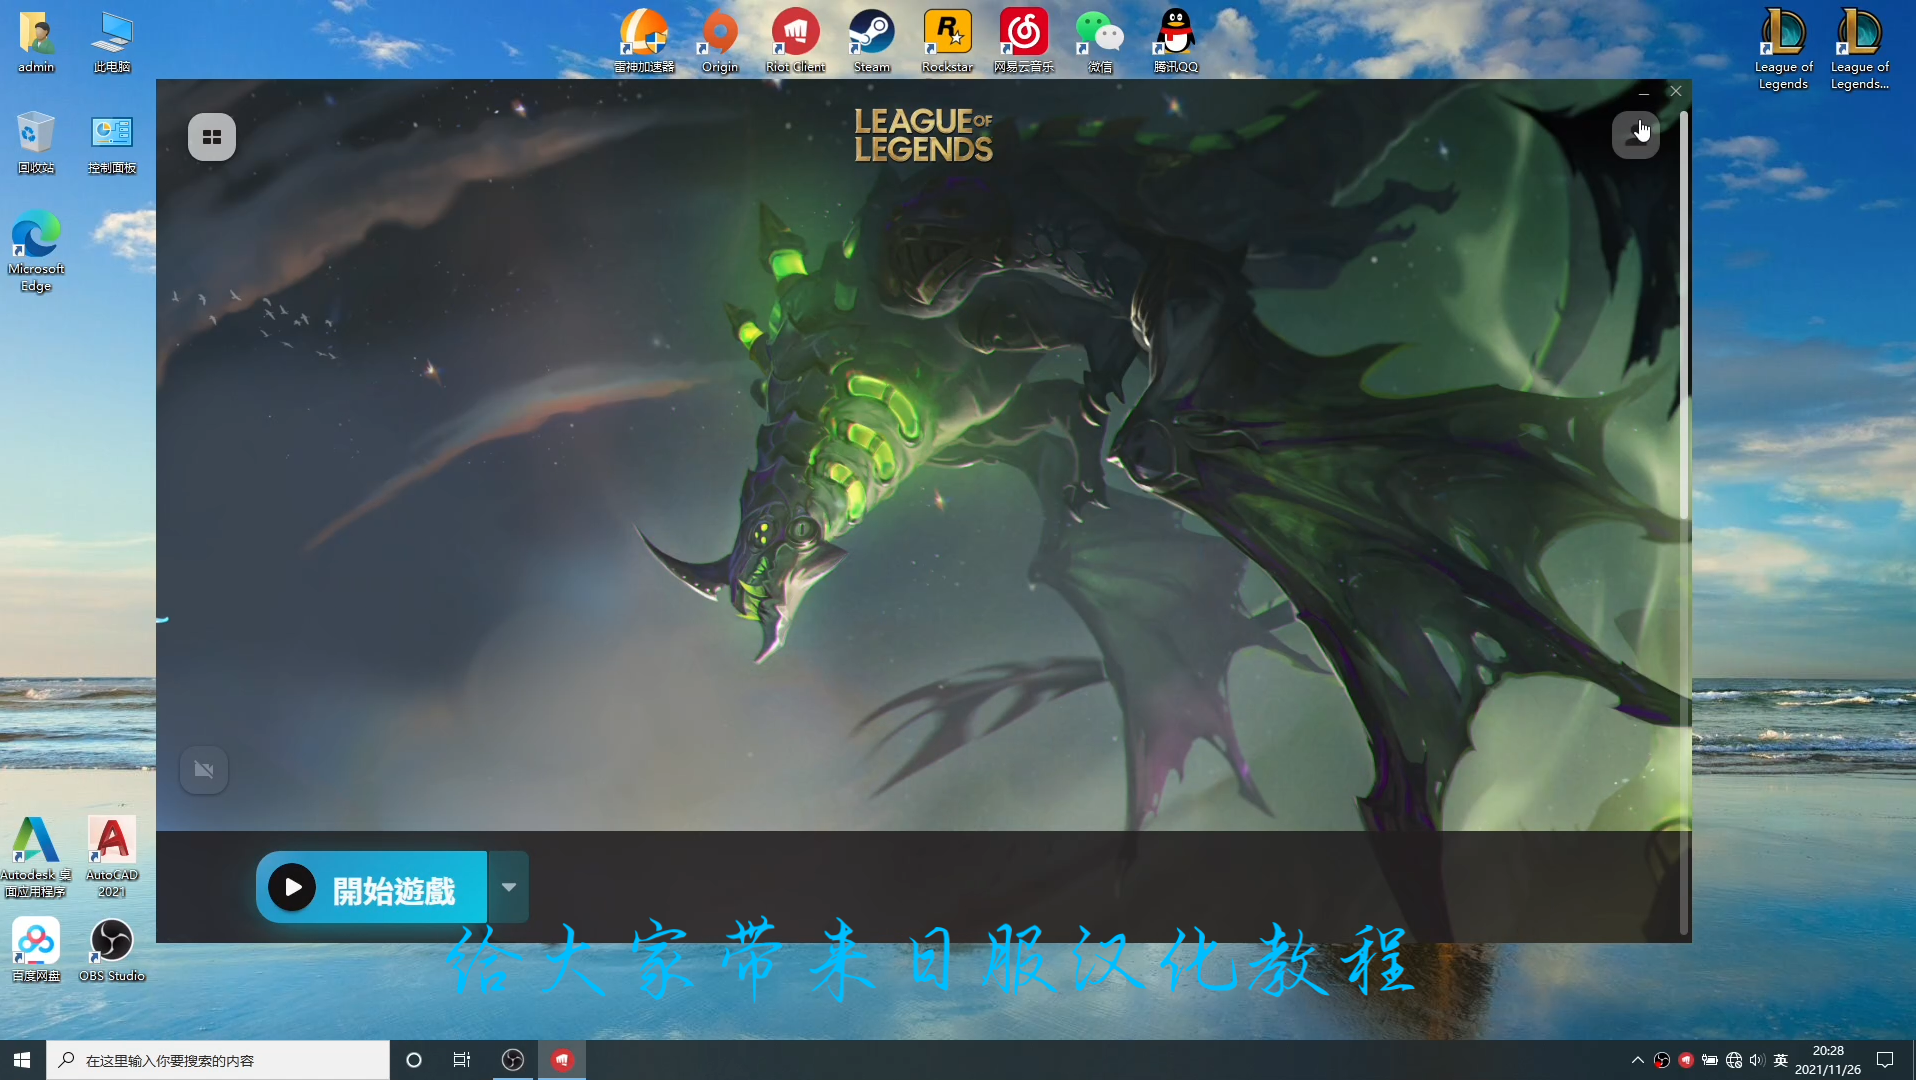Open the 此电脑 desktop icon
The image size is (1916, 1080).
112,42
